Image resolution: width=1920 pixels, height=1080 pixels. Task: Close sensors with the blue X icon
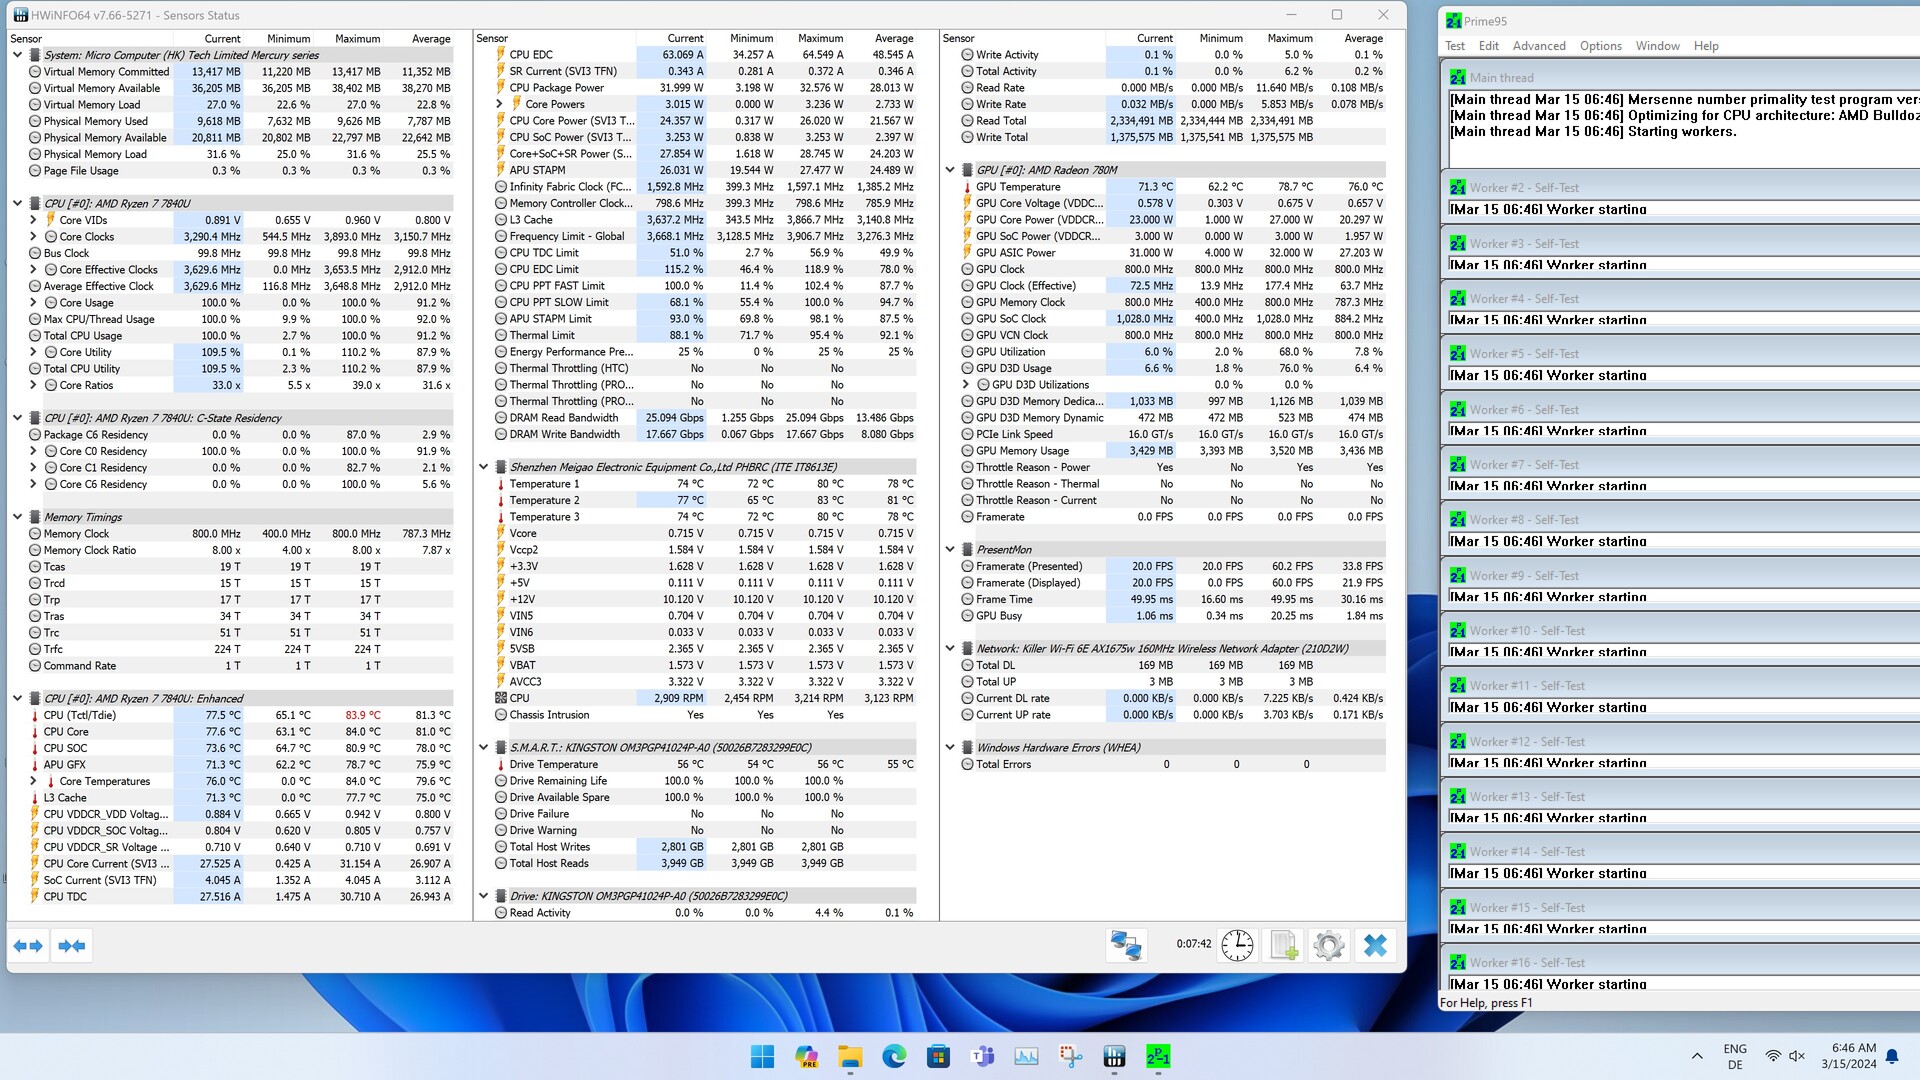(1375, 945)
